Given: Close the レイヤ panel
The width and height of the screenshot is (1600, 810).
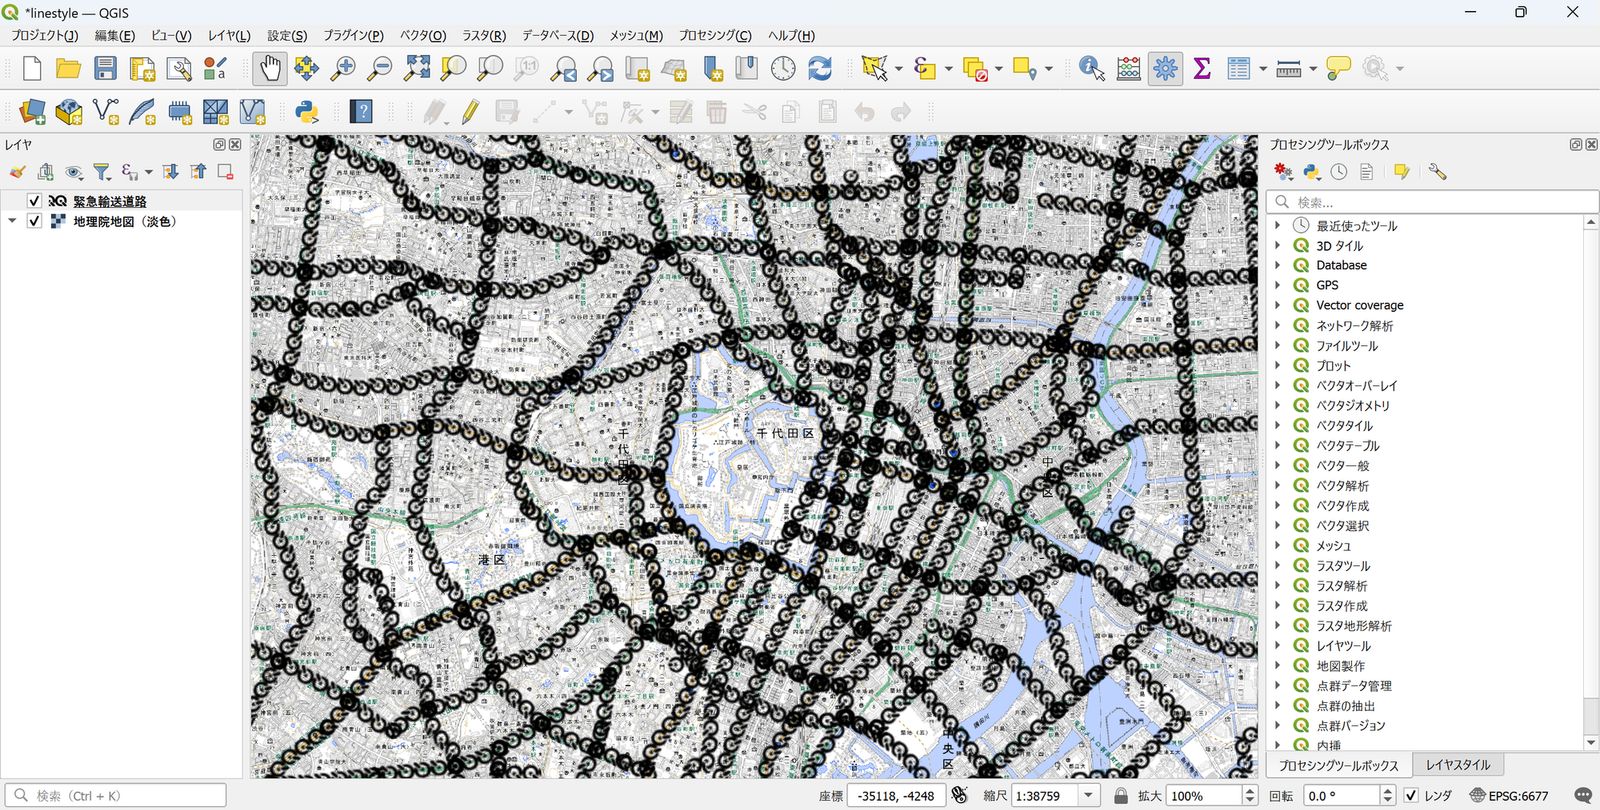Looking at the screenshot, I should coord(235,145).
